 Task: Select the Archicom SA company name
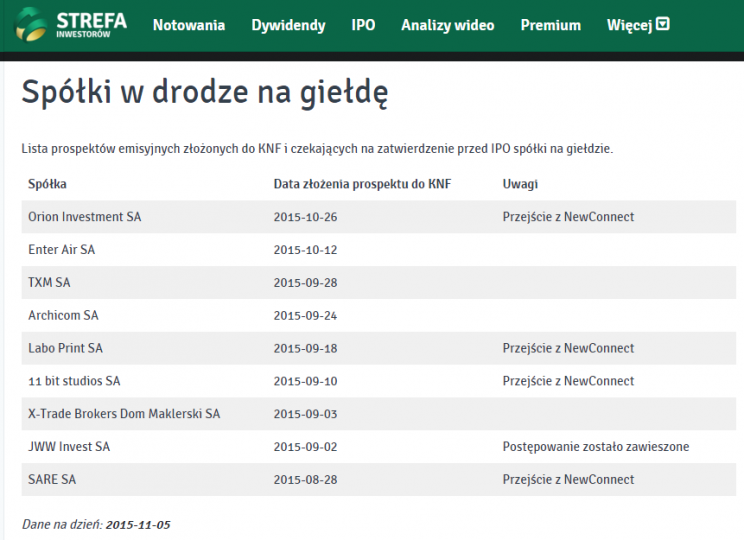click(63, 315)
